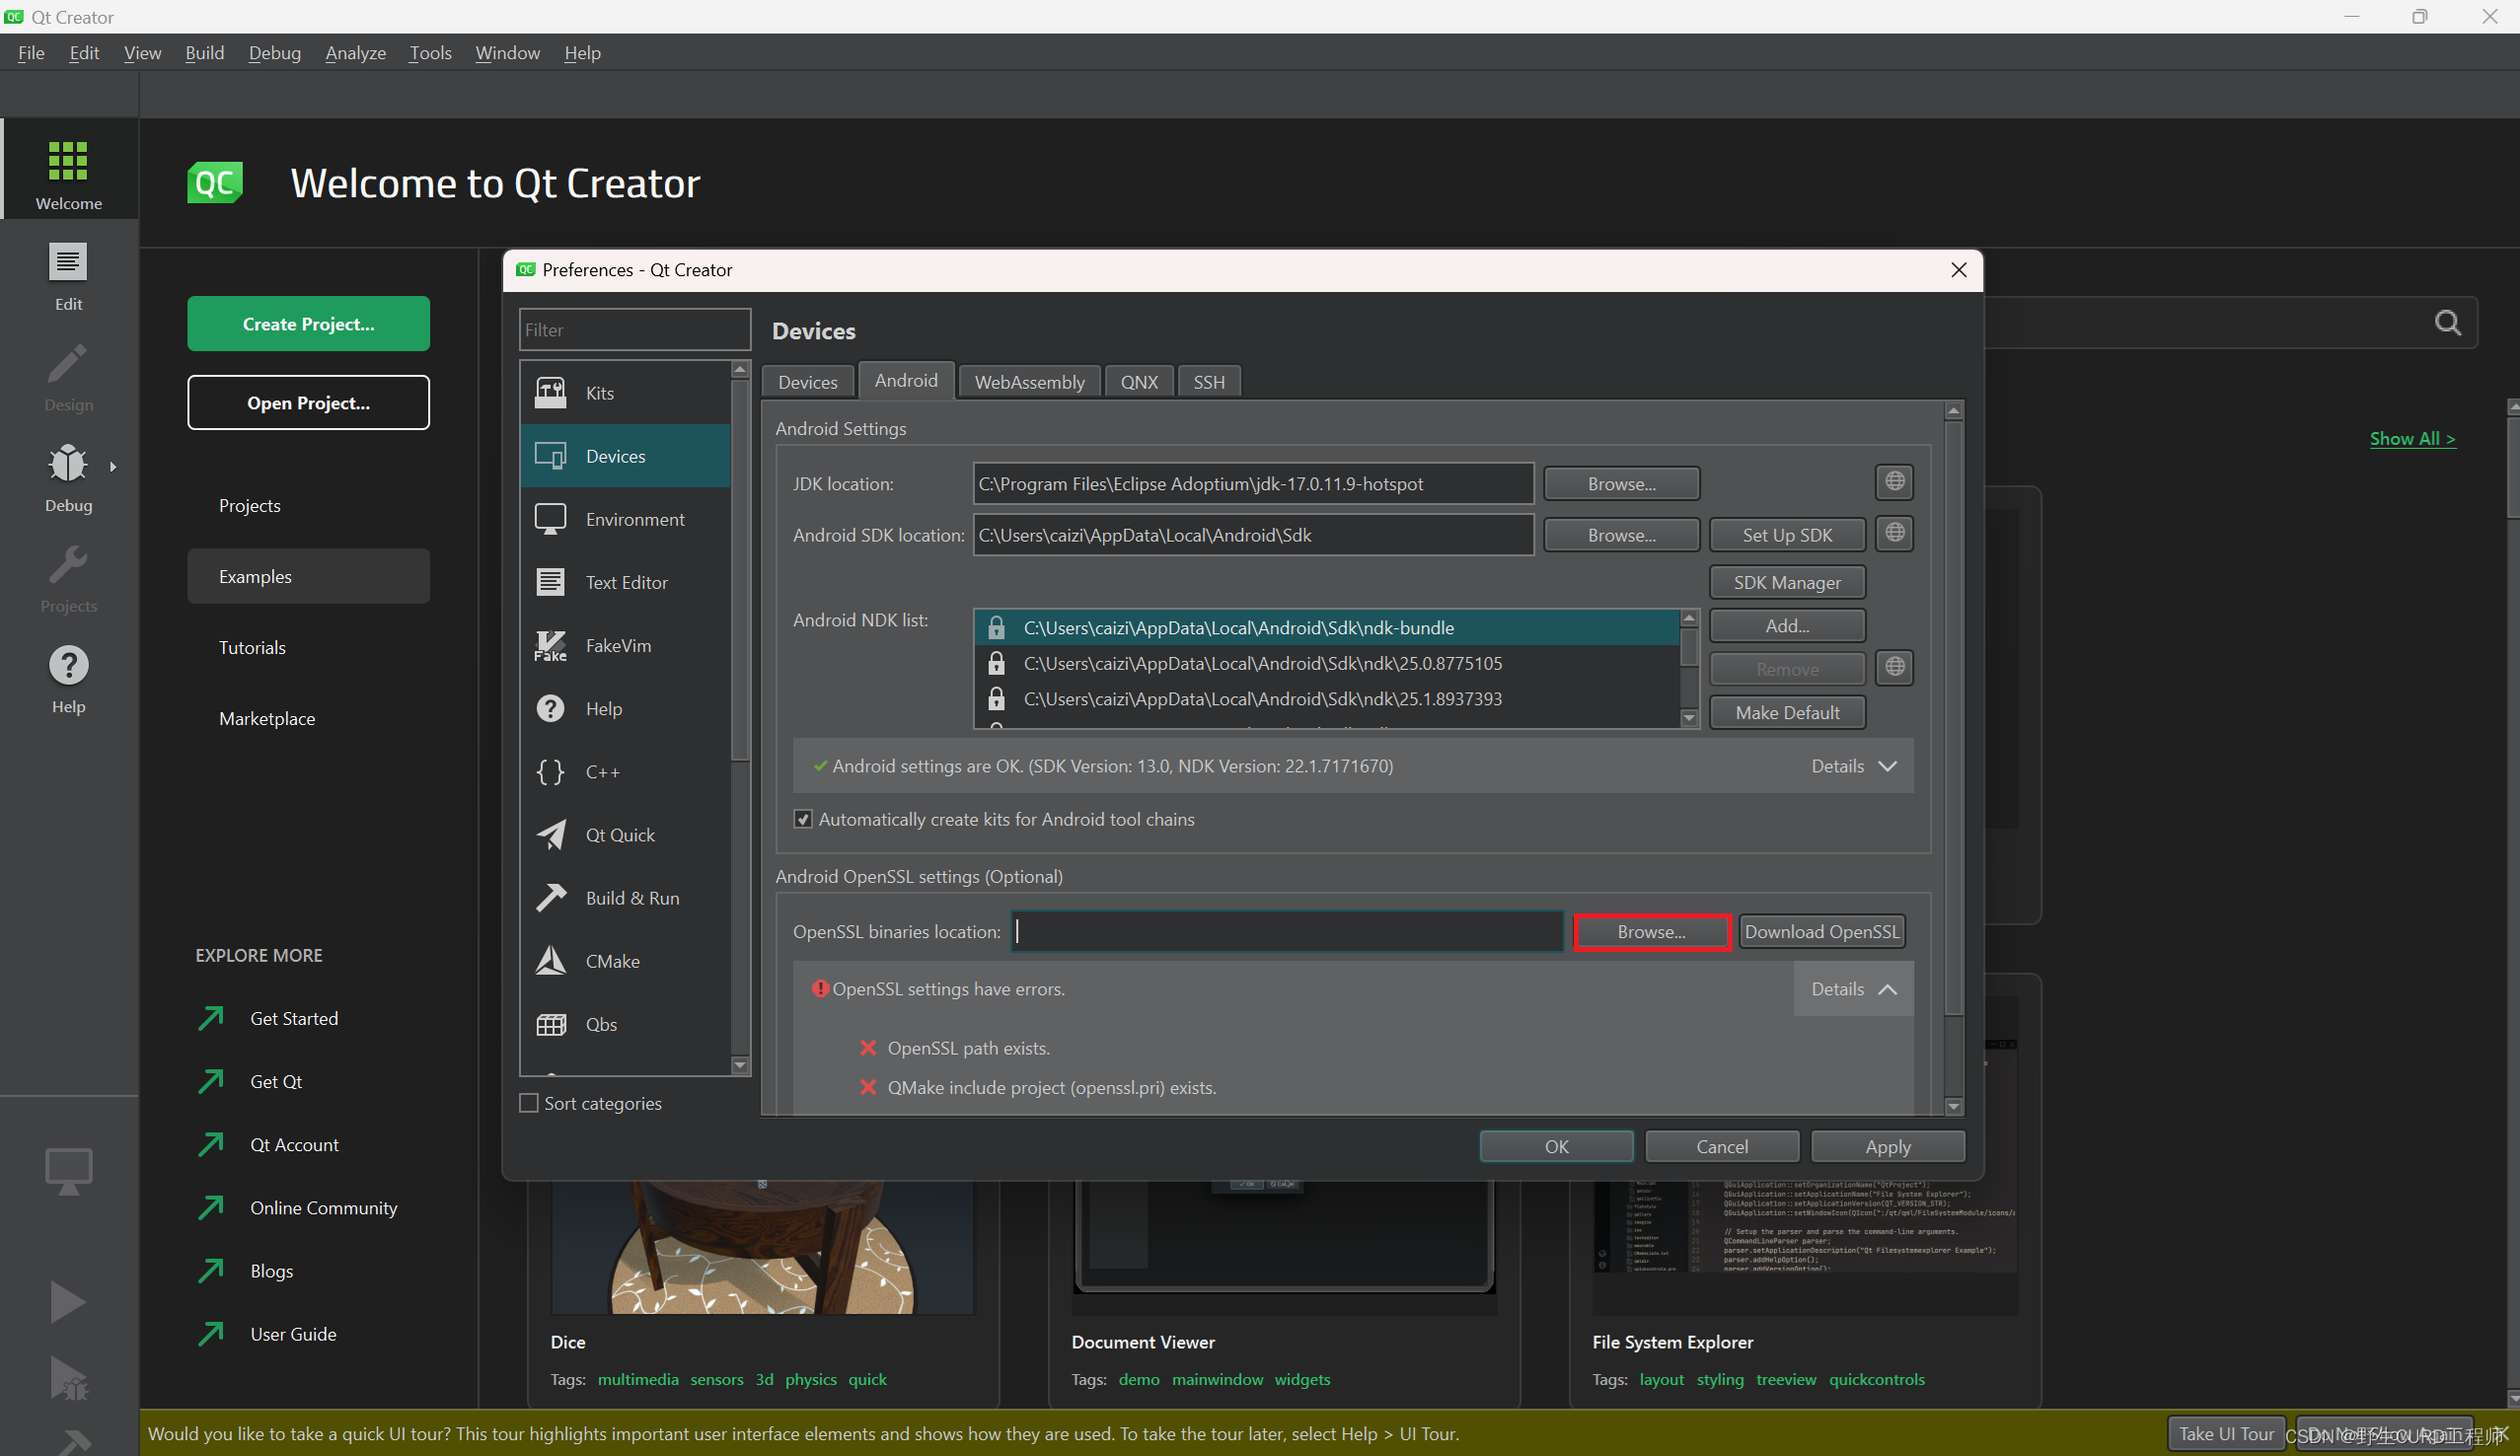Switch to the WebAssembly tab

pyautogui.click(x=1029, y=382)
